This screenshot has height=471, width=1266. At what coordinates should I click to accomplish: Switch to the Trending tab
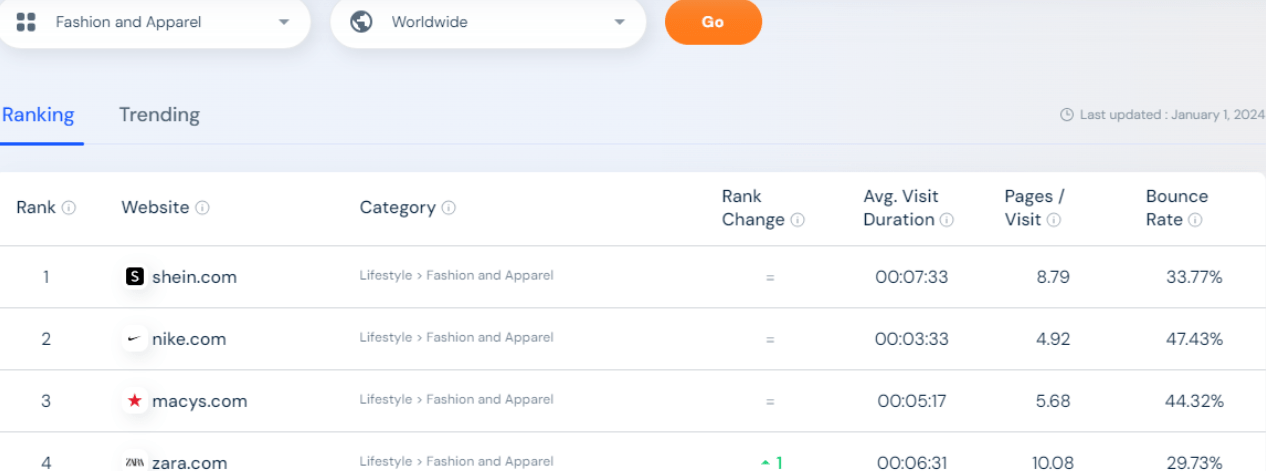159,115
